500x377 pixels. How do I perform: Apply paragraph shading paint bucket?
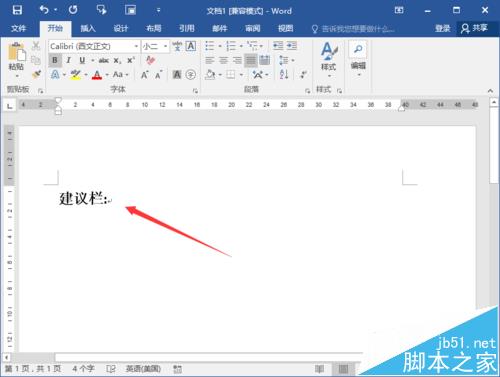click(x=210, y=74)
